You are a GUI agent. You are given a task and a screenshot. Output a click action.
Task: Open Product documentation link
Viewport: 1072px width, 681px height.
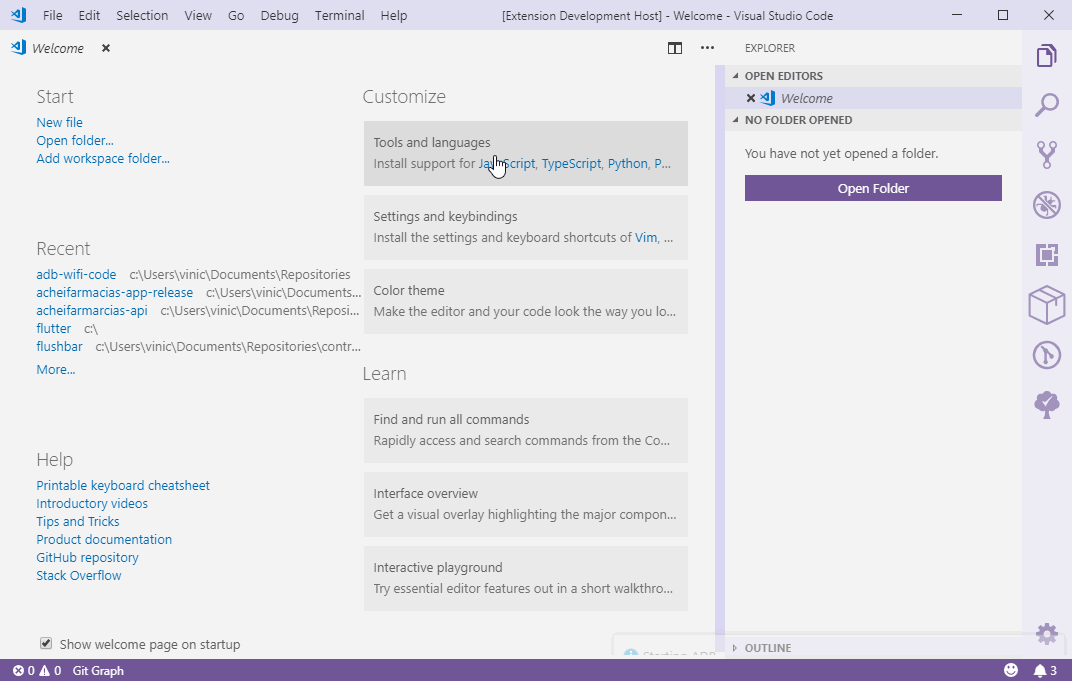(x=104, y=539)
